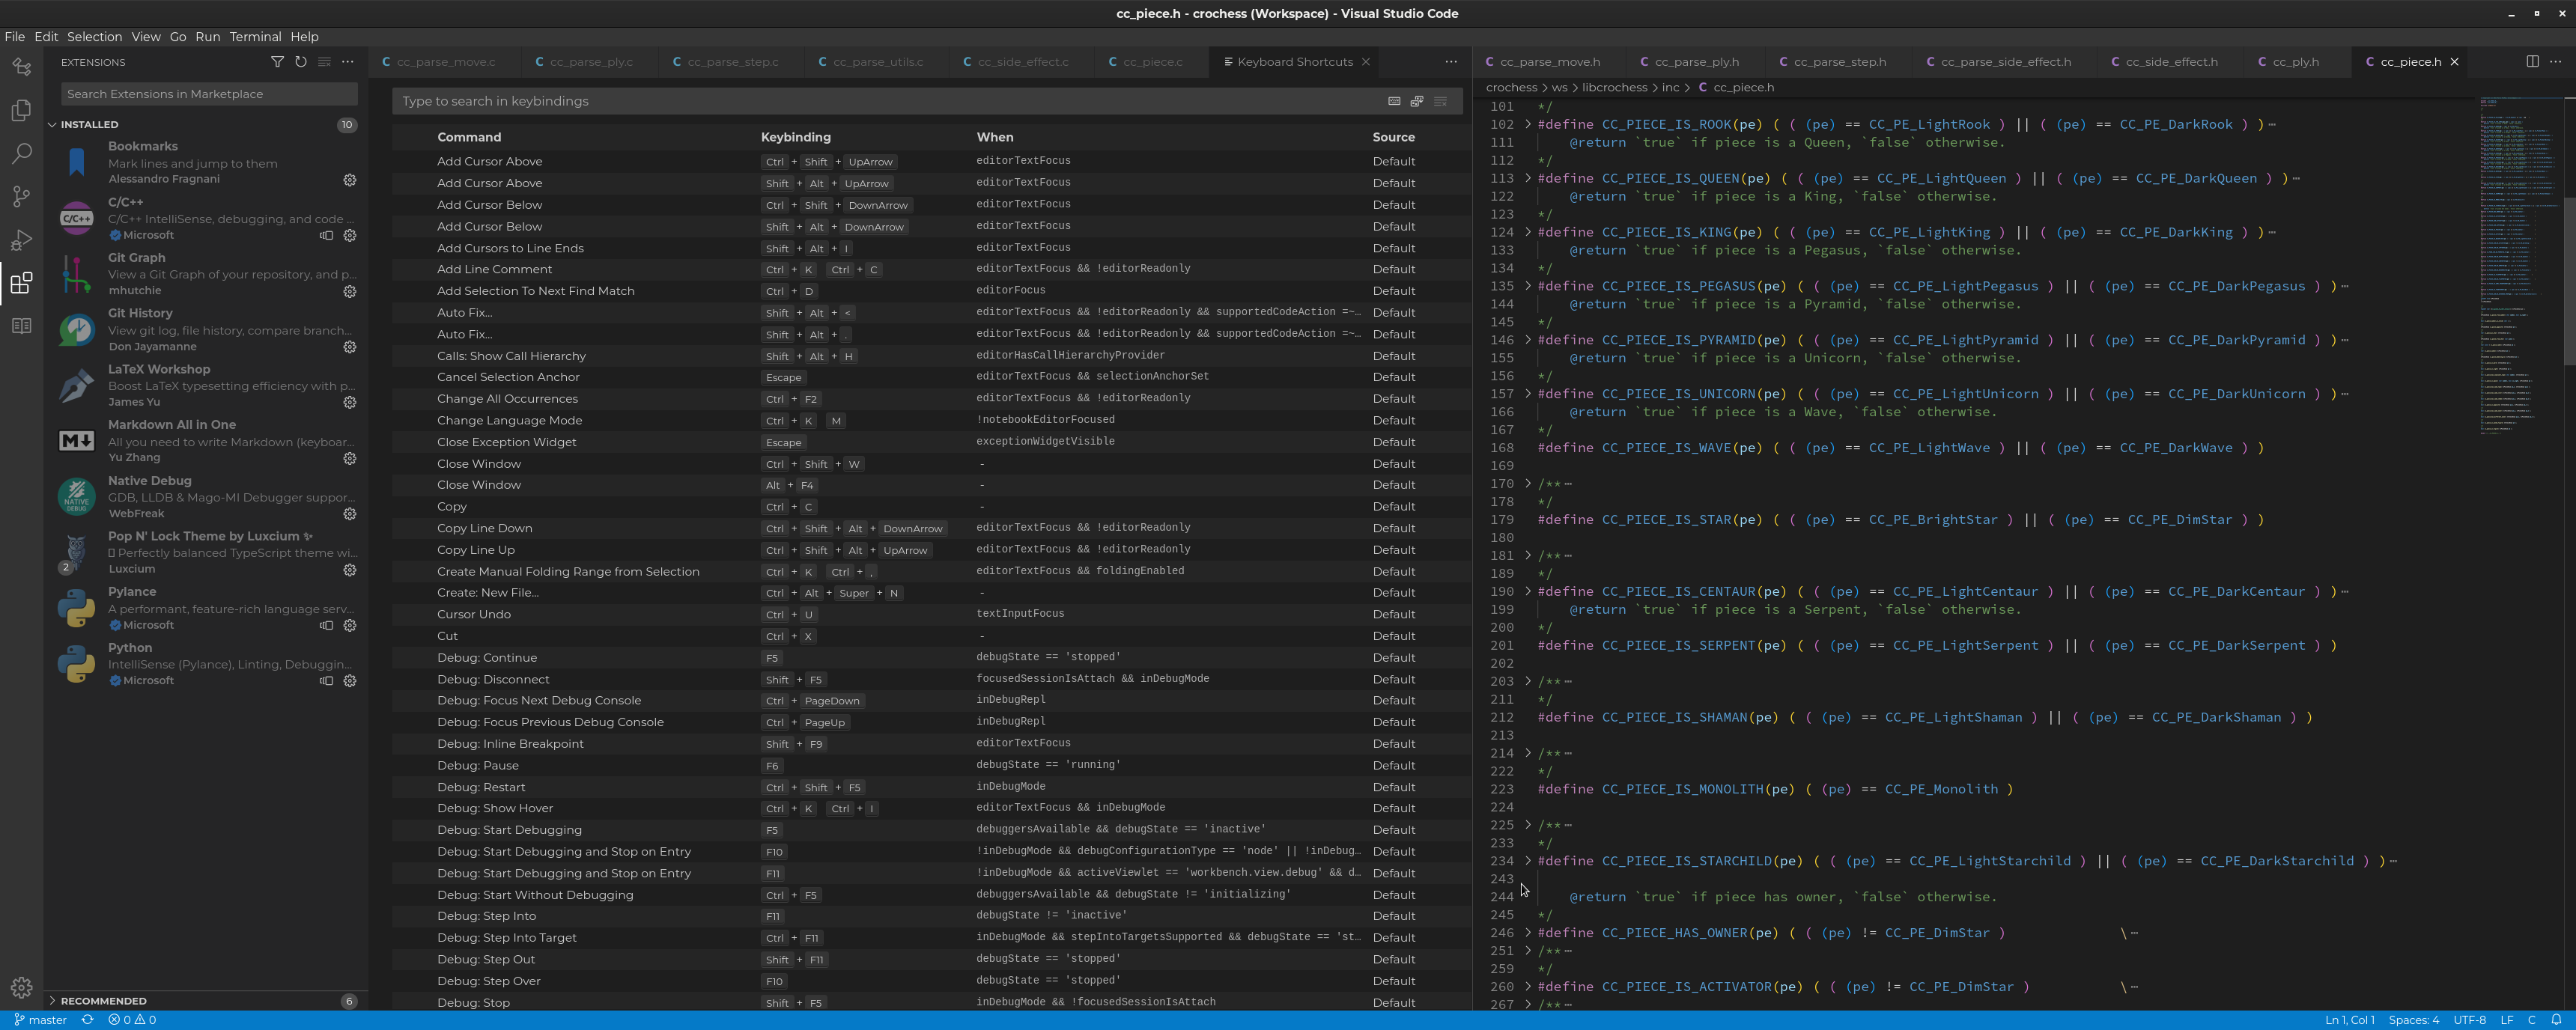Open the Source Control view
The image size is (2576, 1030).
click(21, 196)
